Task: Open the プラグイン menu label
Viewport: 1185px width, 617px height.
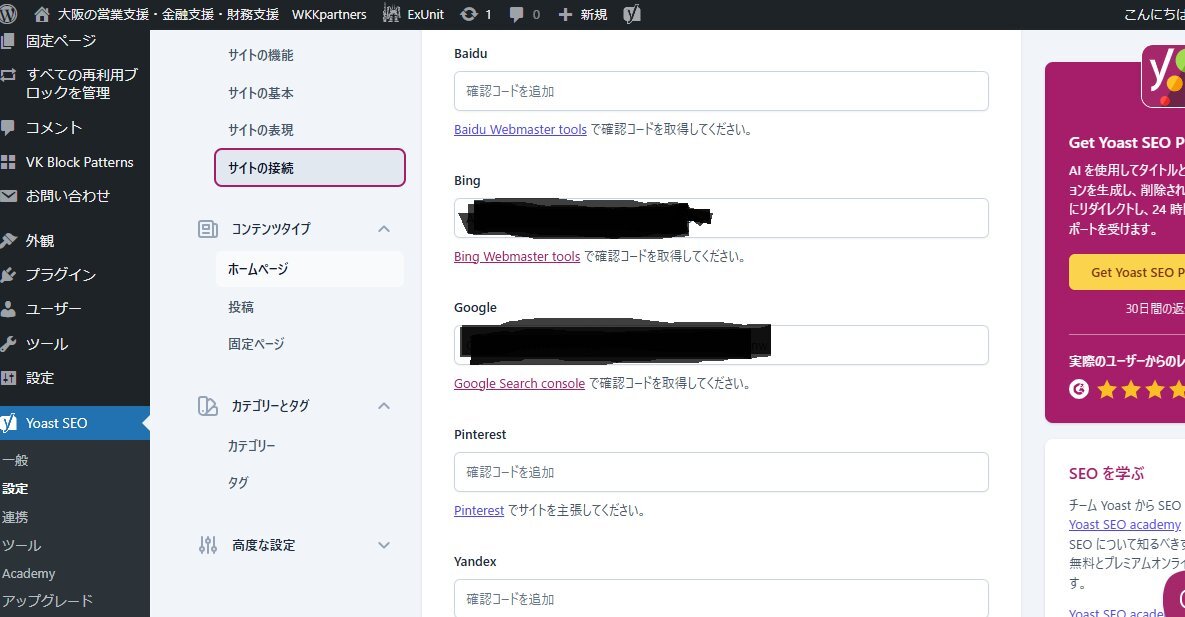Action: pyautogui.click(x=60, y=275)
